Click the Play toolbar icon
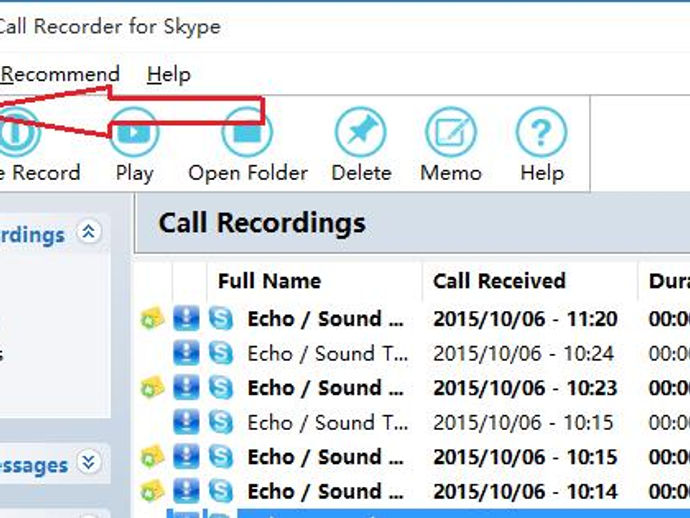Image resolution: width=690 pixels, height=518 pixels. point(134,132)
